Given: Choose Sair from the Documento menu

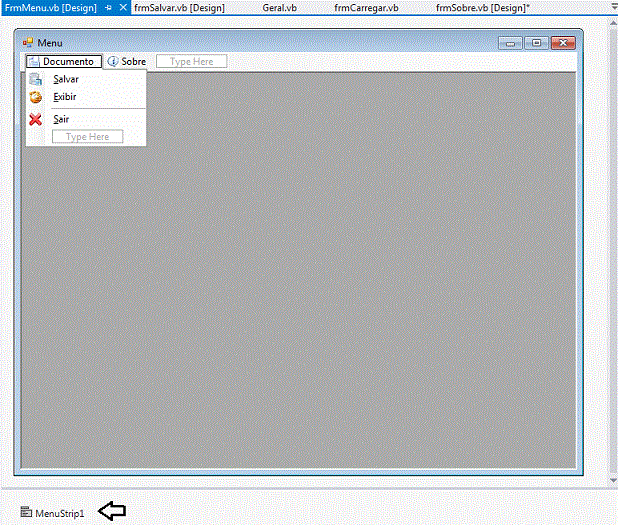Looking at the screenshot, I should point(86,119).
